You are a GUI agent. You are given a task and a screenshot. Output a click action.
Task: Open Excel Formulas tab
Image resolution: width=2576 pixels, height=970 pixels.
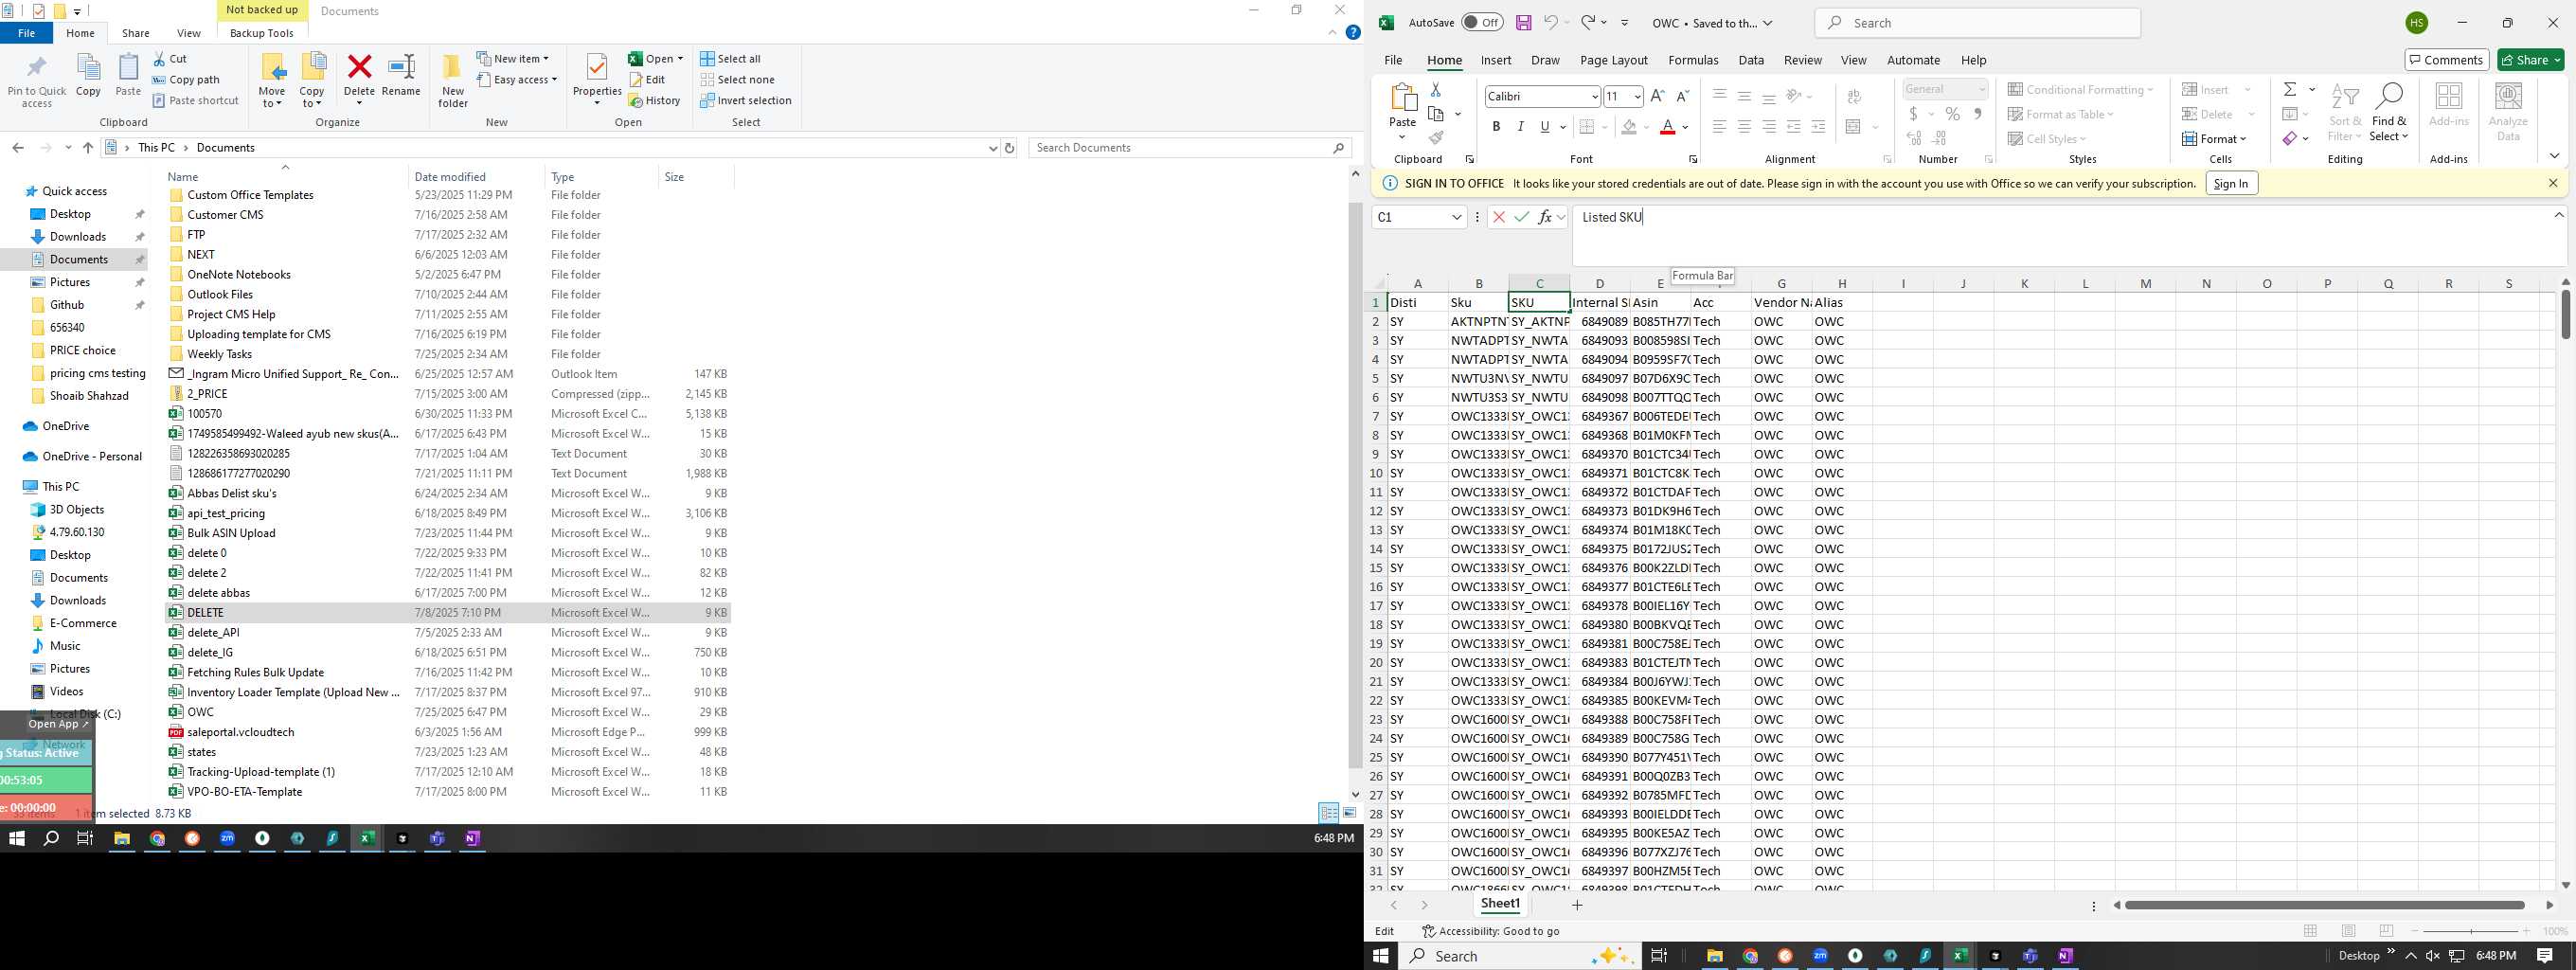pyautogui.click(x=1693, y=60)
